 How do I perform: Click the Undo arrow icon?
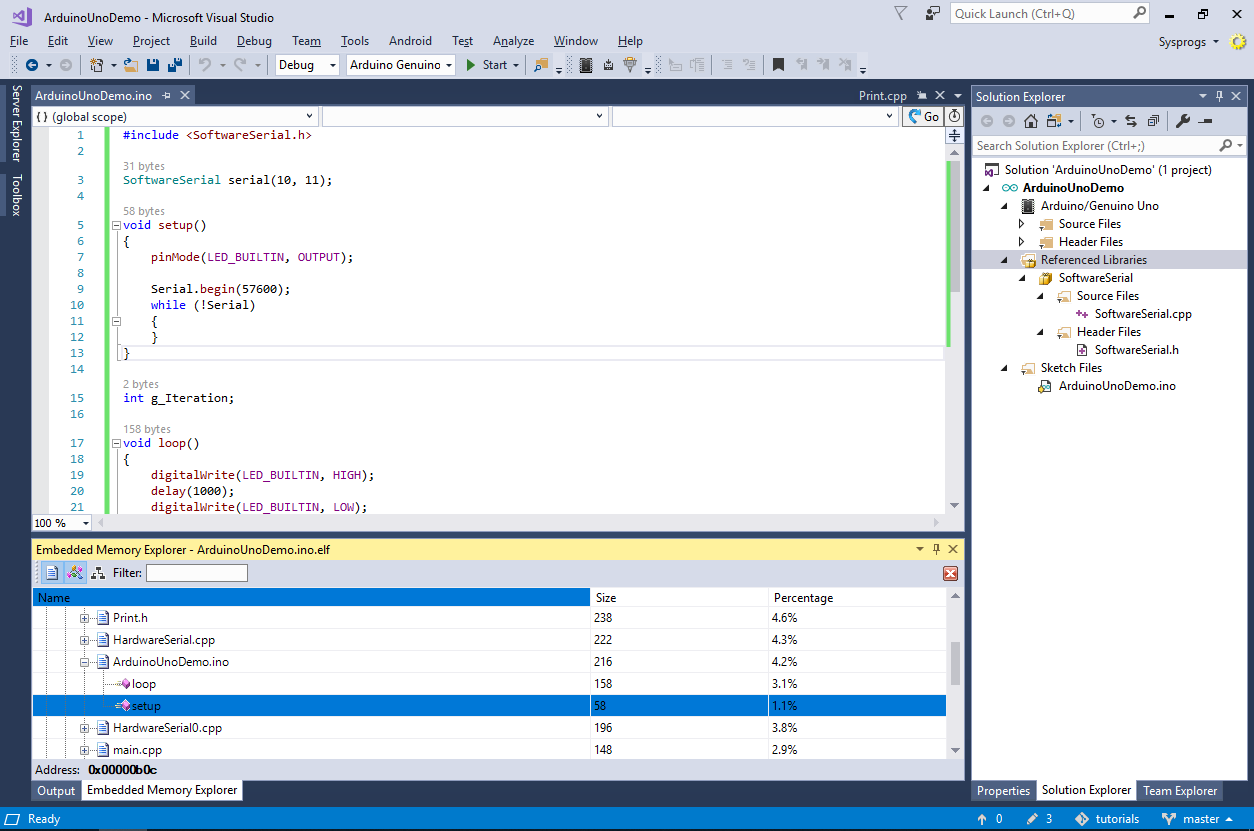pyautogui.click(x=204, y=65)
